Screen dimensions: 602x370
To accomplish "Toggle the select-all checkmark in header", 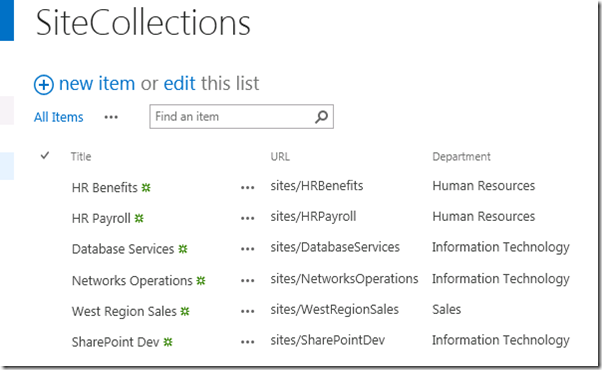I will coord(45,155).
